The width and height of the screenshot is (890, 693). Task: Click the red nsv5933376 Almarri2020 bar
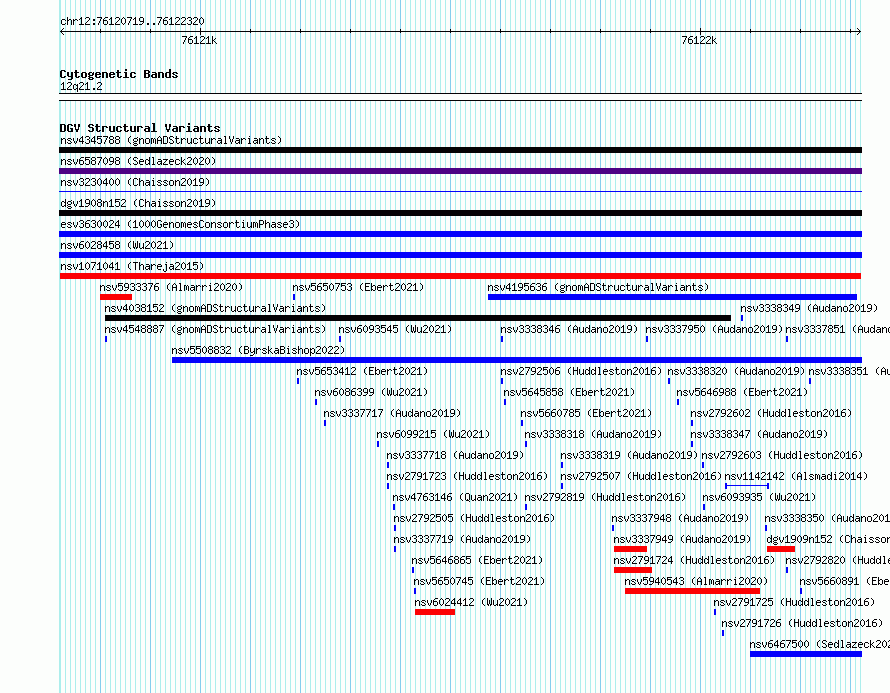click(x=116, y=297)
